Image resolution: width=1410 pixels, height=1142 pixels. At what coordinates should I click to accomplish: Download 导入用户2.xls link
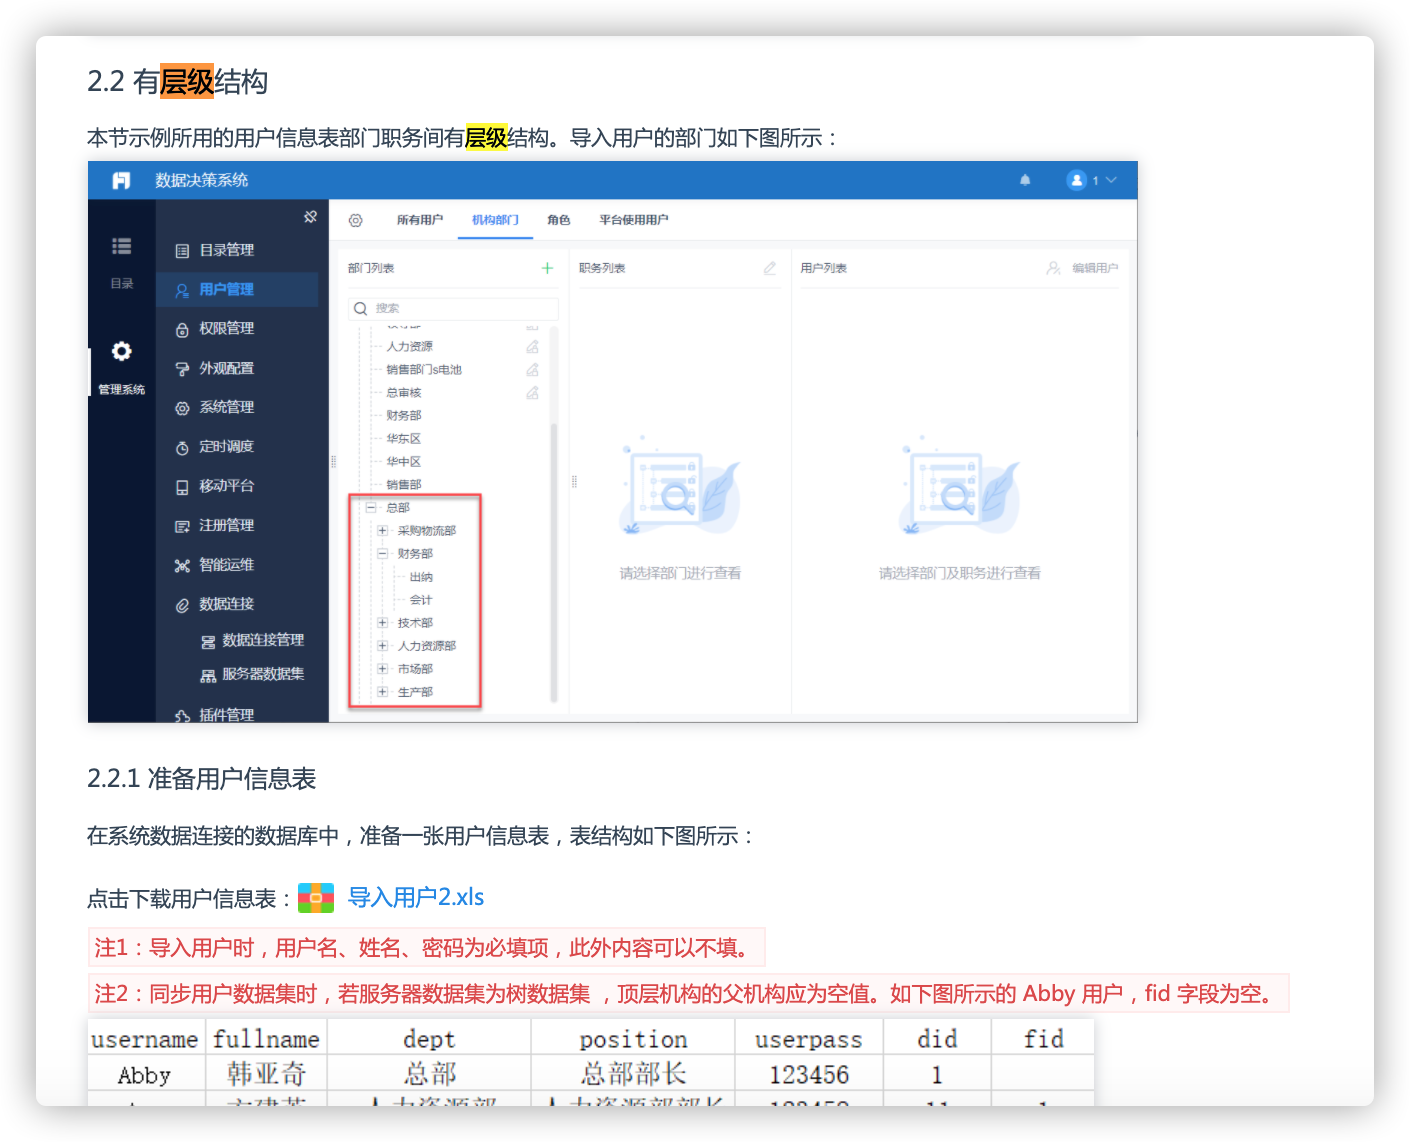coord(415,897)
